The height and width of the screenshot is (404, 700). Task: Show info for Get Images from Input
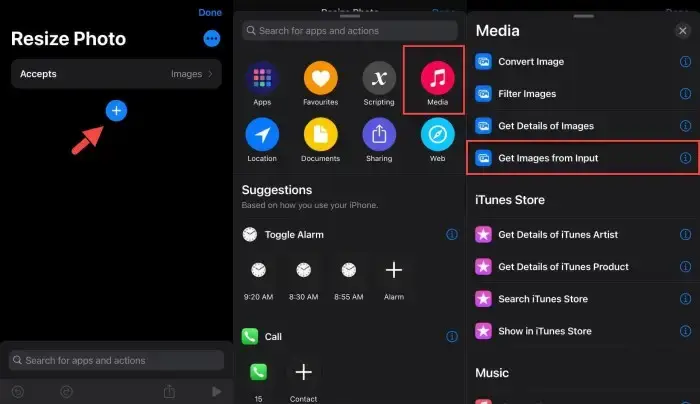point(685,158)
